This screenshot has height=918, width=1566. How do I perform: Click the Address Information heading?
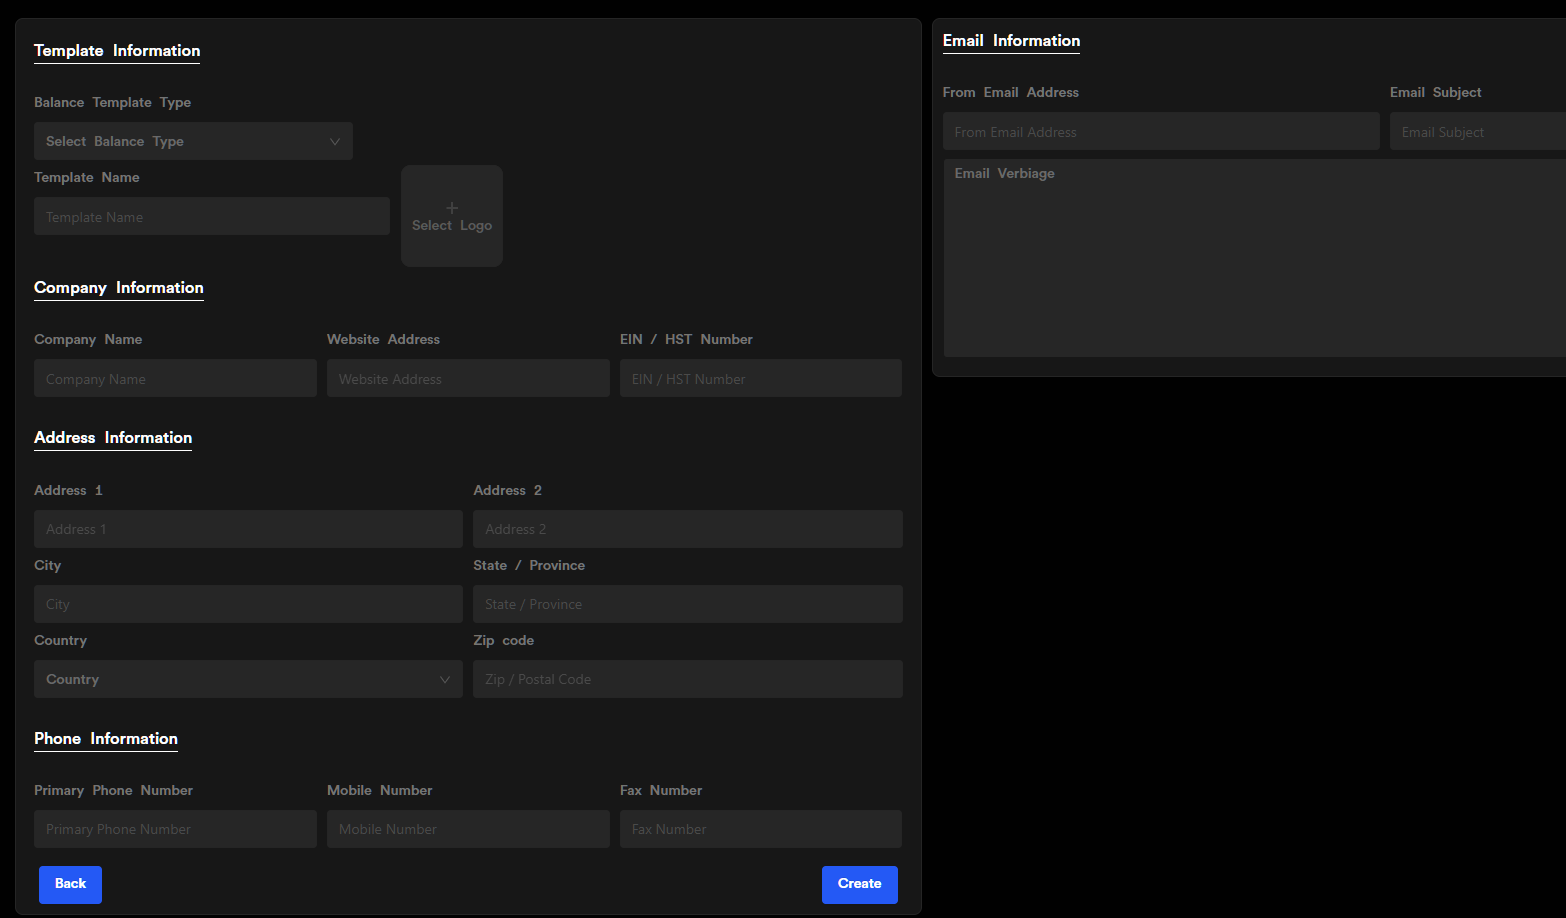(113, 438)
